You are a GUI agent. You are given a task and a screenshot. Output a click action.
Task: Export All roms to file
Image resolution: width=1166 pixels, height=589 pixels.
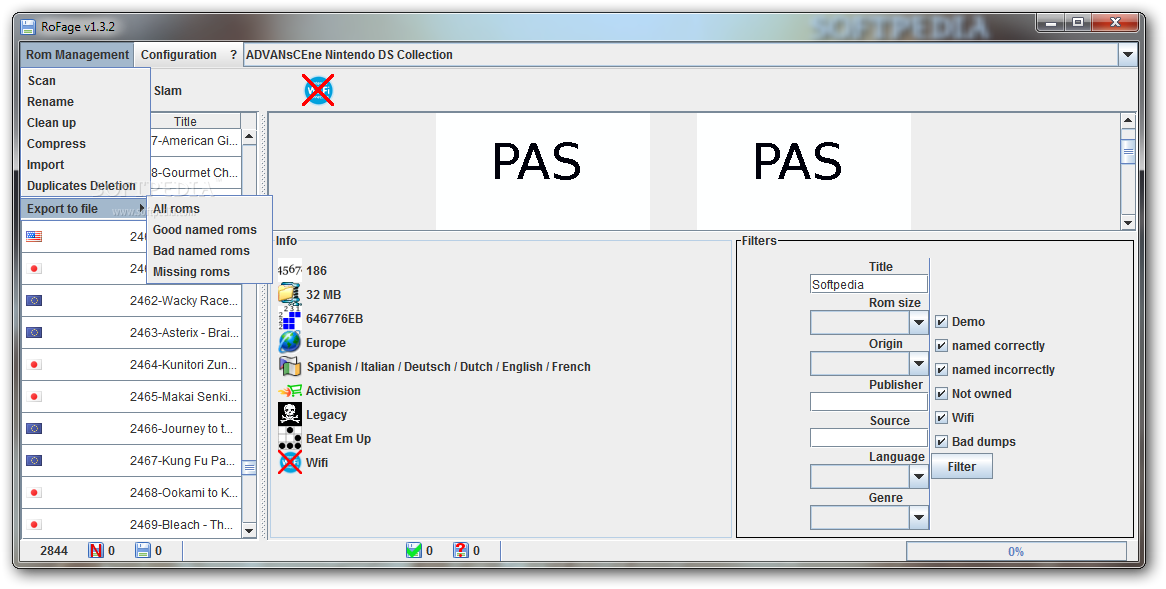[210, 209]
